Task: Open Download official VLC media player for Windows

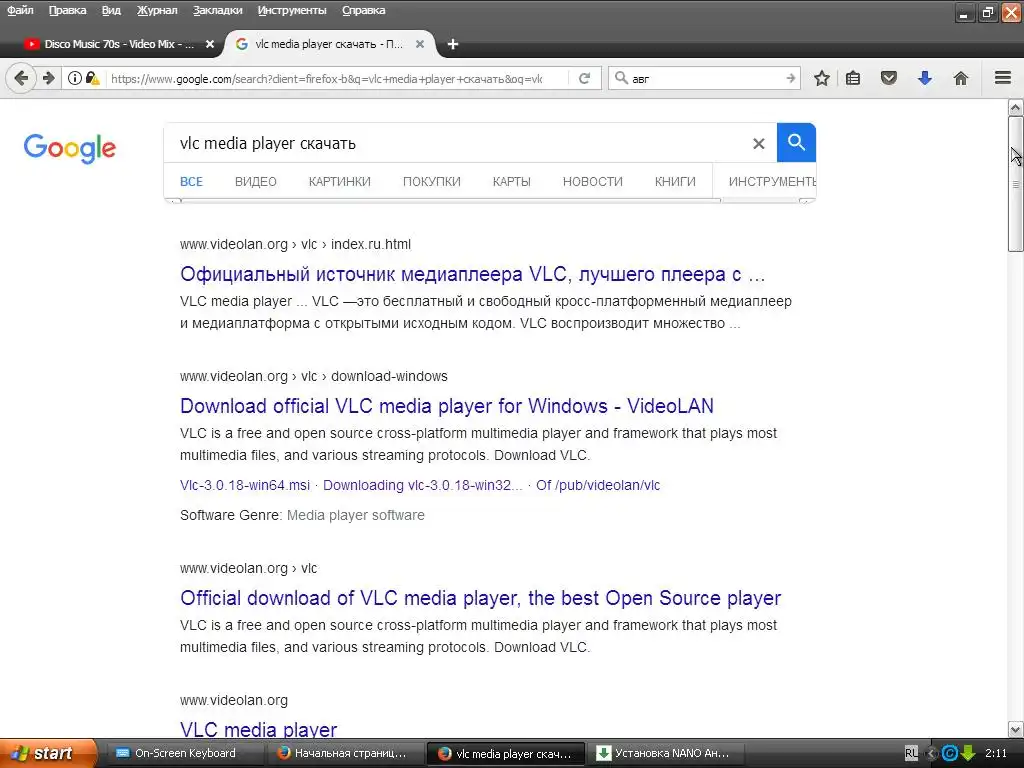Action: (x=447, y=406)
